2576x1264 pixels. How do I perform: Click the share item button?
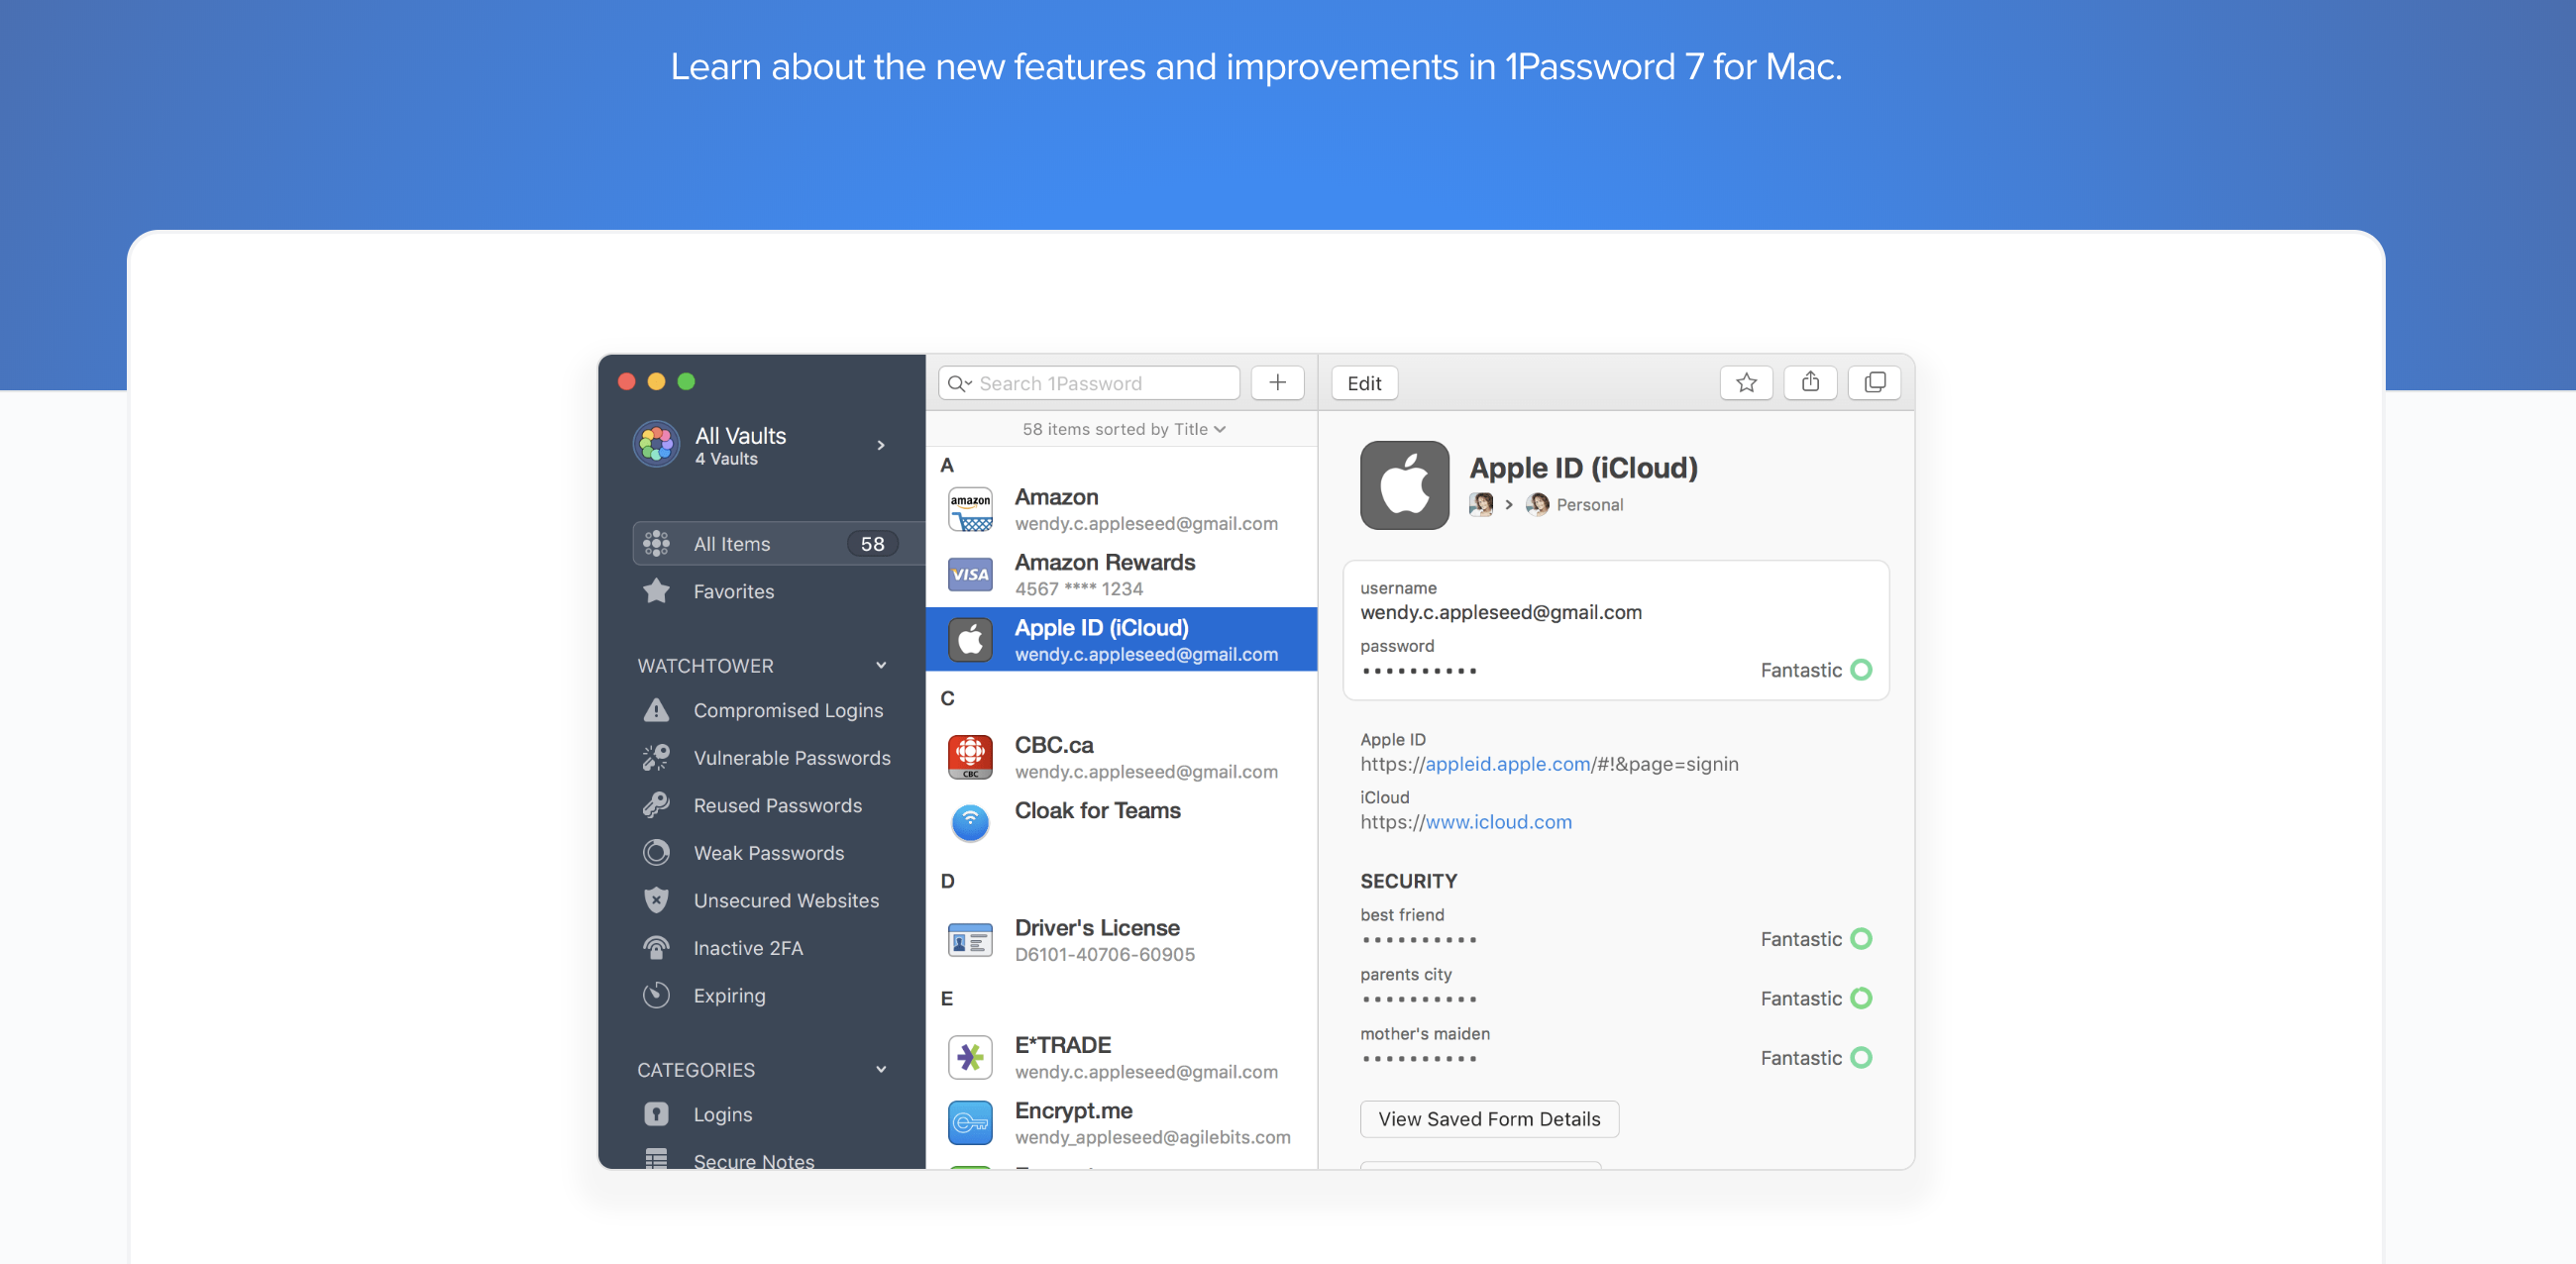pyautogui.click(x=1810, y=383)
